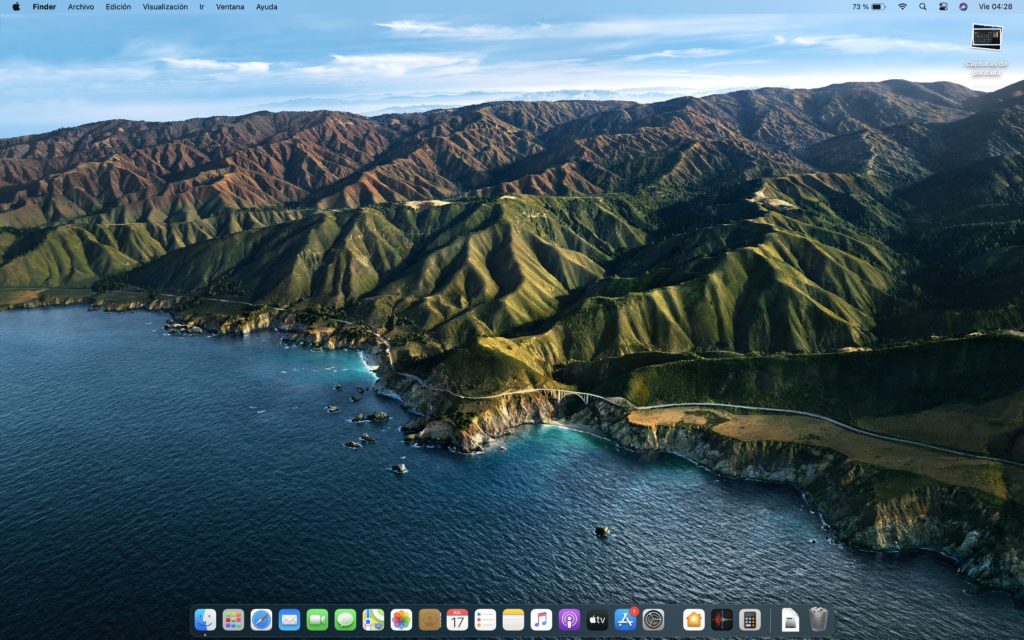This screenshot has height=640, width=1024.
Task: Open the Mail app
Action: point(289,620)
